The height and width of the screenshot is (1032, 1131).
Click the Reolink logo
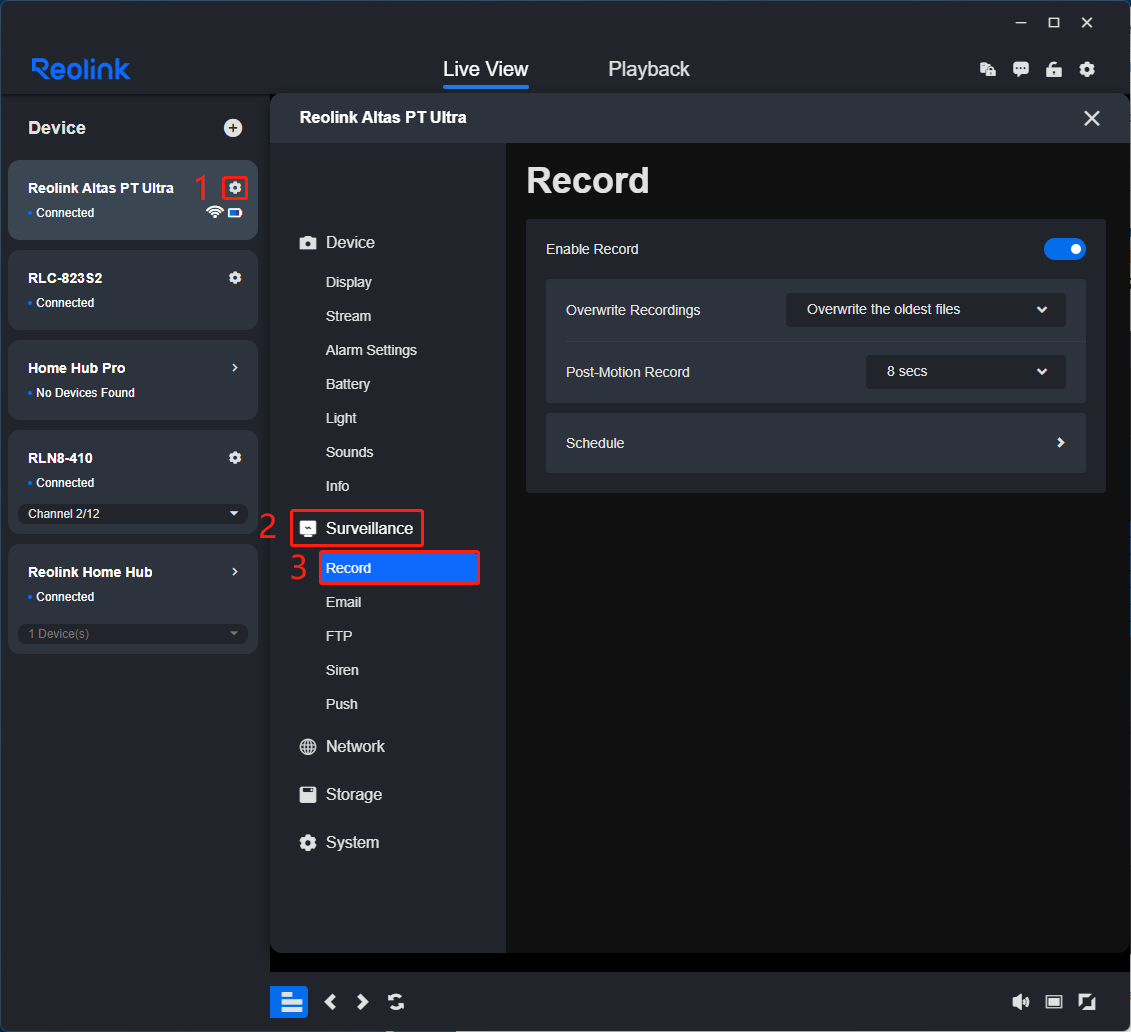click(x=81, y=69)
